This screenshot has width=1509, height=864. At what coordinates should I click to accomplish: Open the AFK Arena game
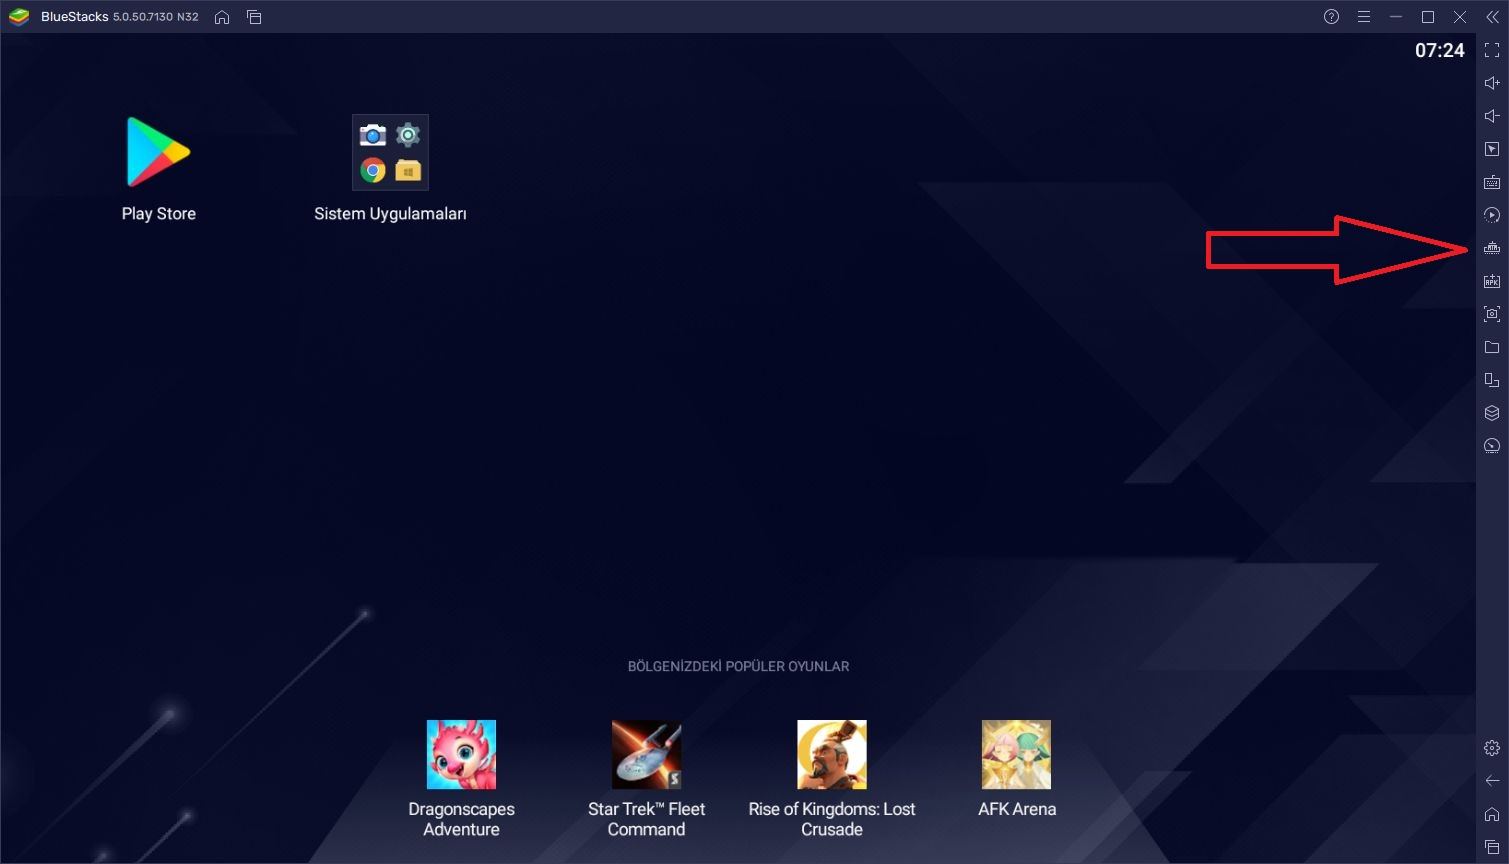[x=1017, y=769]
